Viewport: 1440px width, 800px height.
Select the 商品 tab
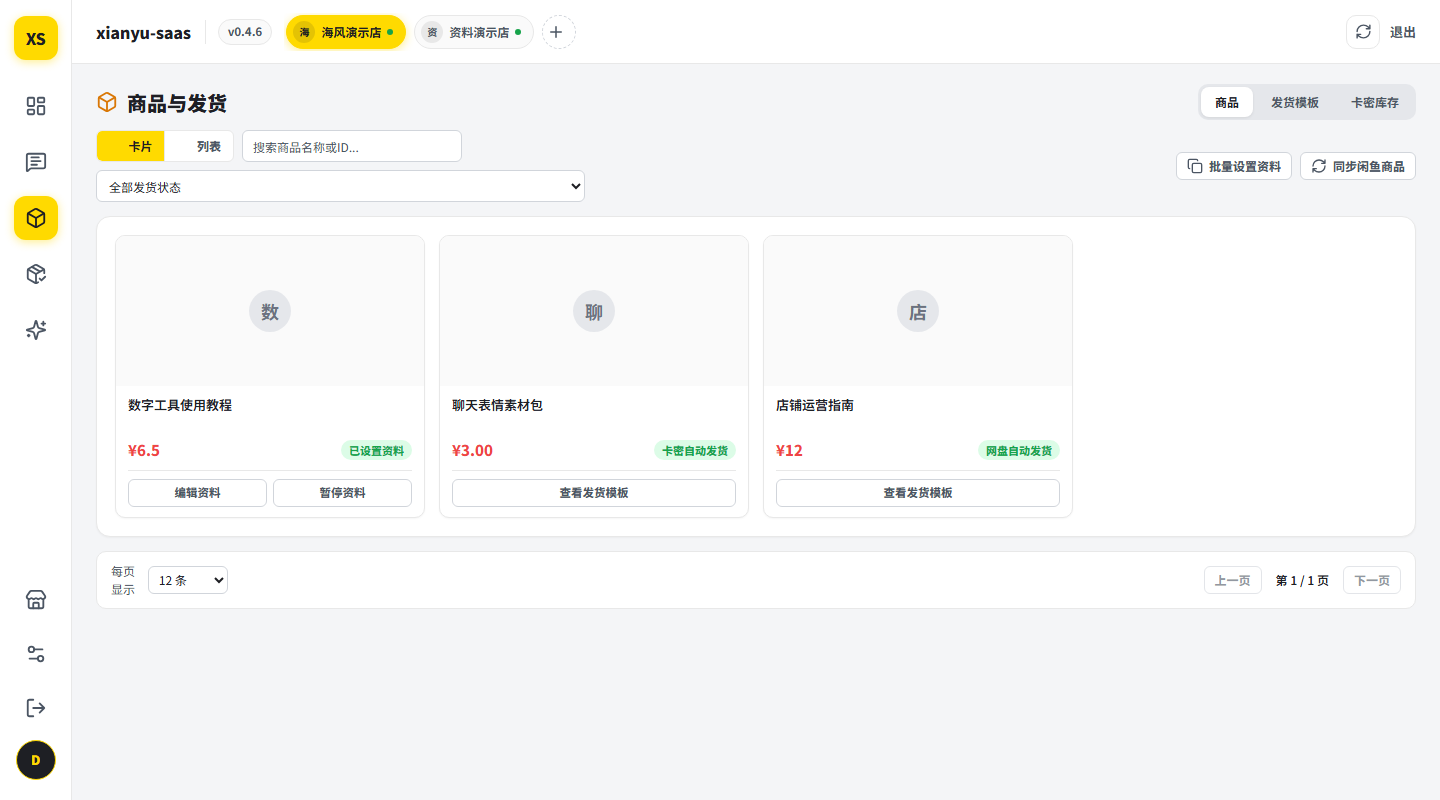click(1227, 102)
